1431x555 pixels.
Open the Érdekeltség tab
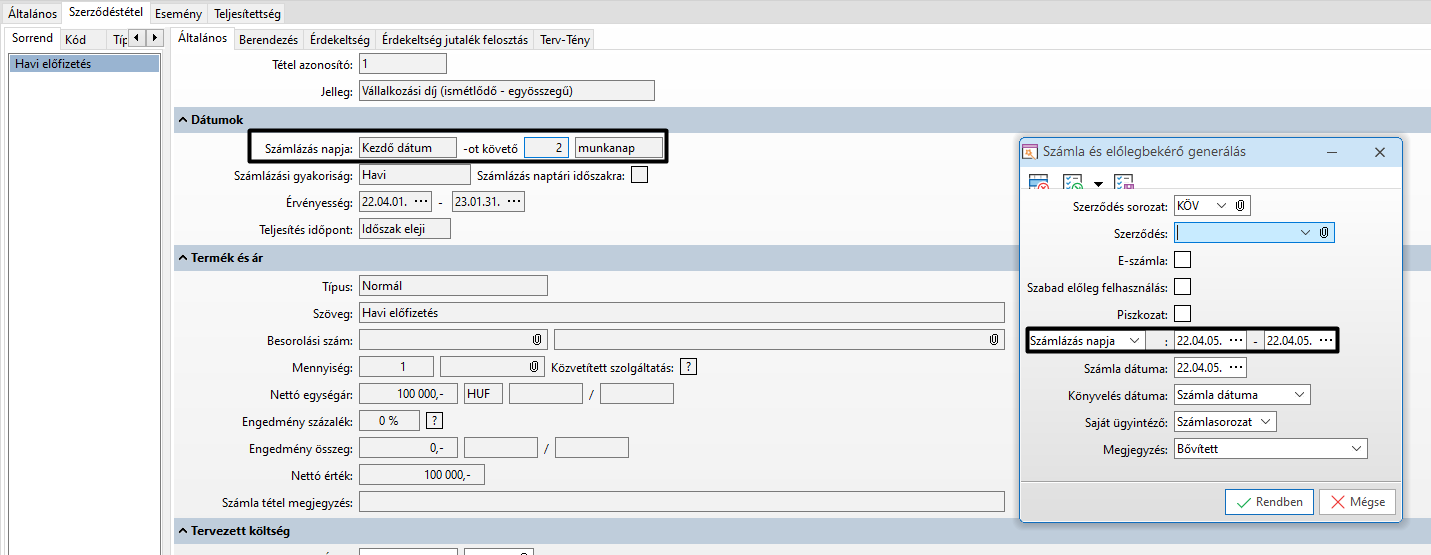[x=340, y=40]
